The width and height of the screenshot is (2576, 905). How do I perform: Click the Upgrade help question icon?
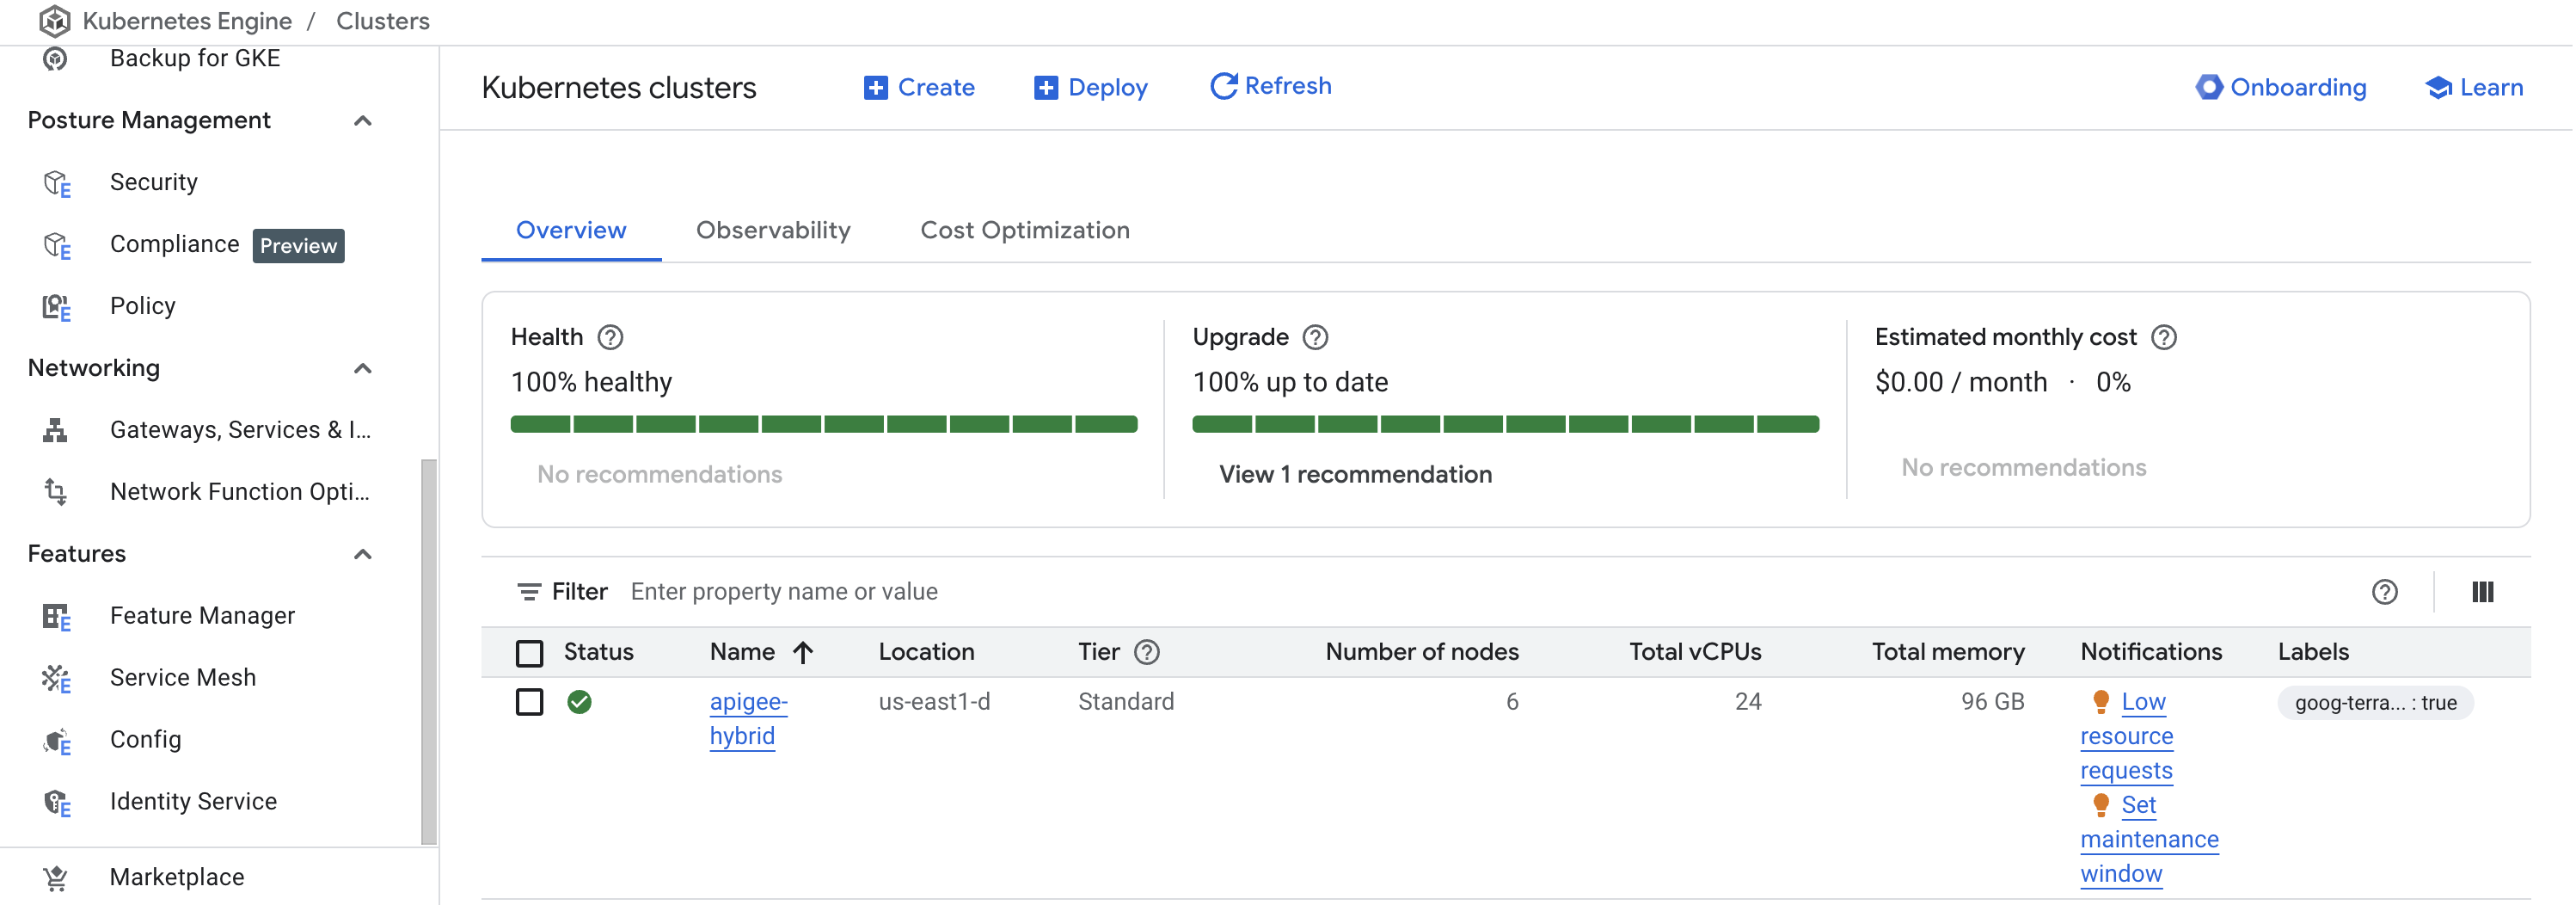click(x=1315, y=338)
